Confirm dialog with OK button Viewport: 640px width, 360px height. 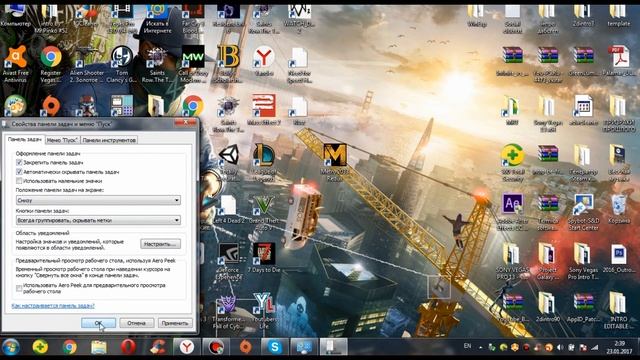coord(98,323)
